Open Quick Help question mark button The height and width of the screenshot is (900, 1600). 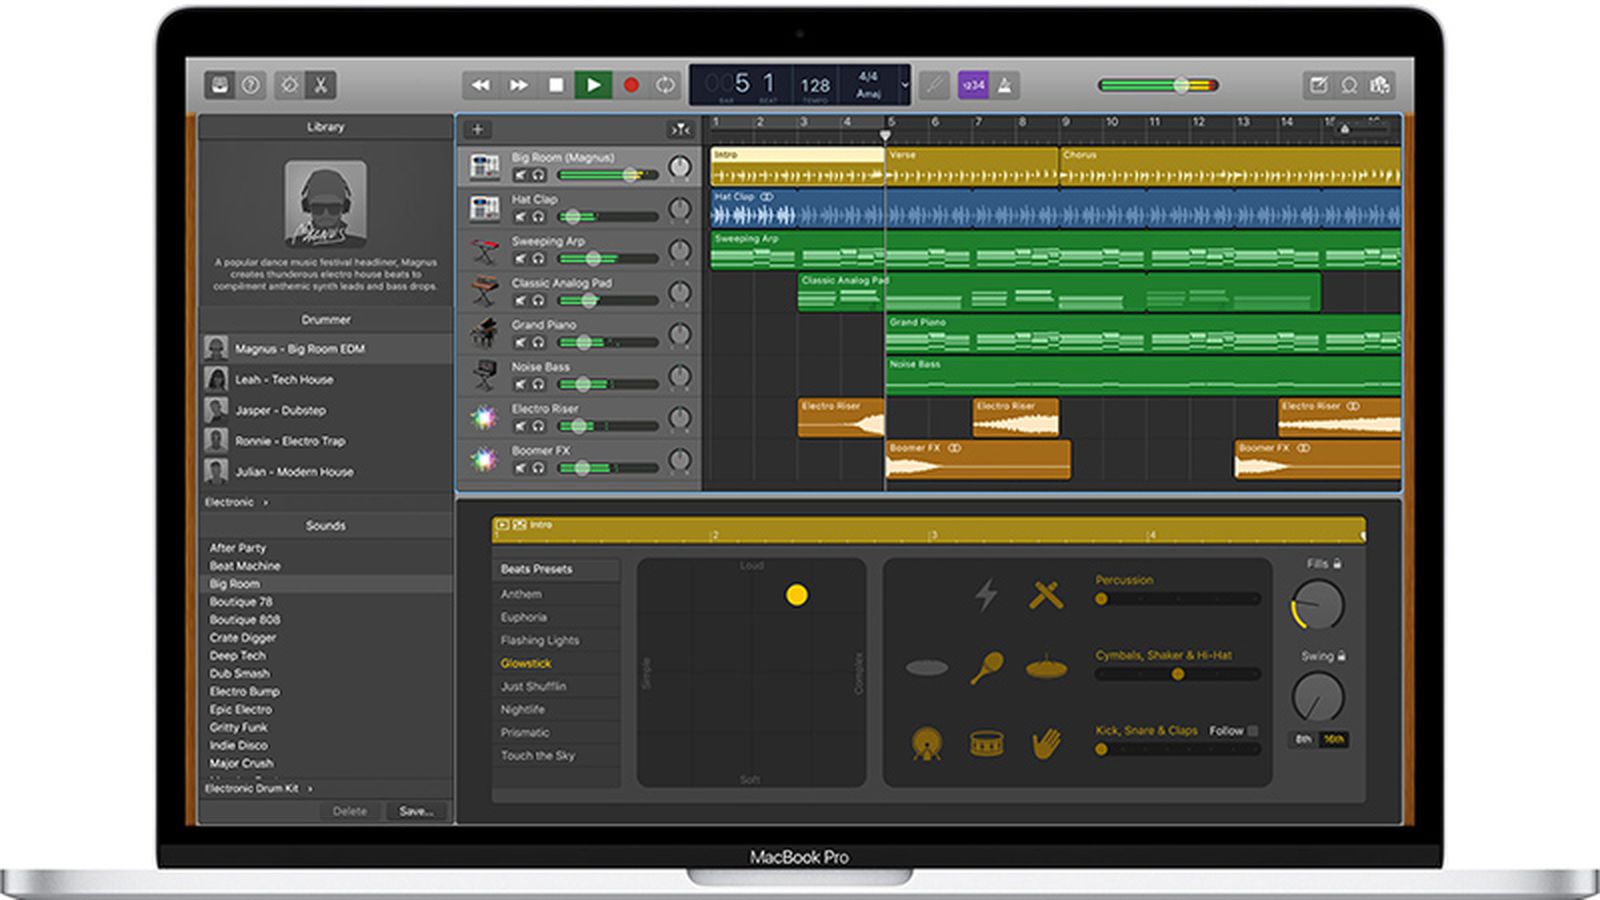point(251,85)
